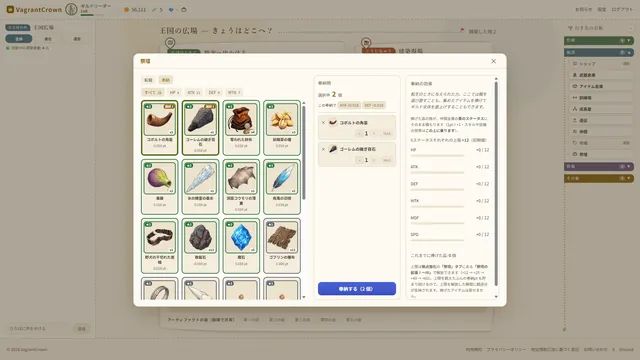
Task: Click the blue 奉納する (2個) button
Action: pyautogui.click(x=357, y=289)
